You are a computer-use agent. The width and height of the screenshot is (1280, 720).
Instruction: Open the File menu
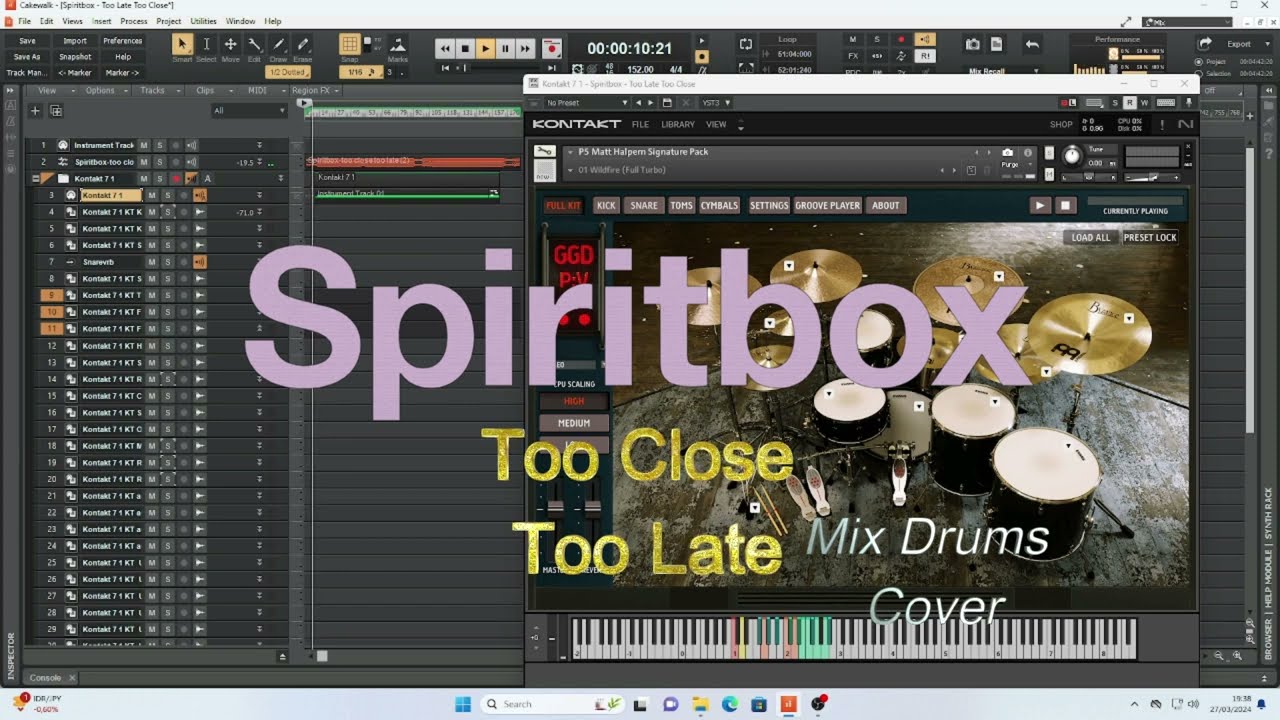(24, 21)
